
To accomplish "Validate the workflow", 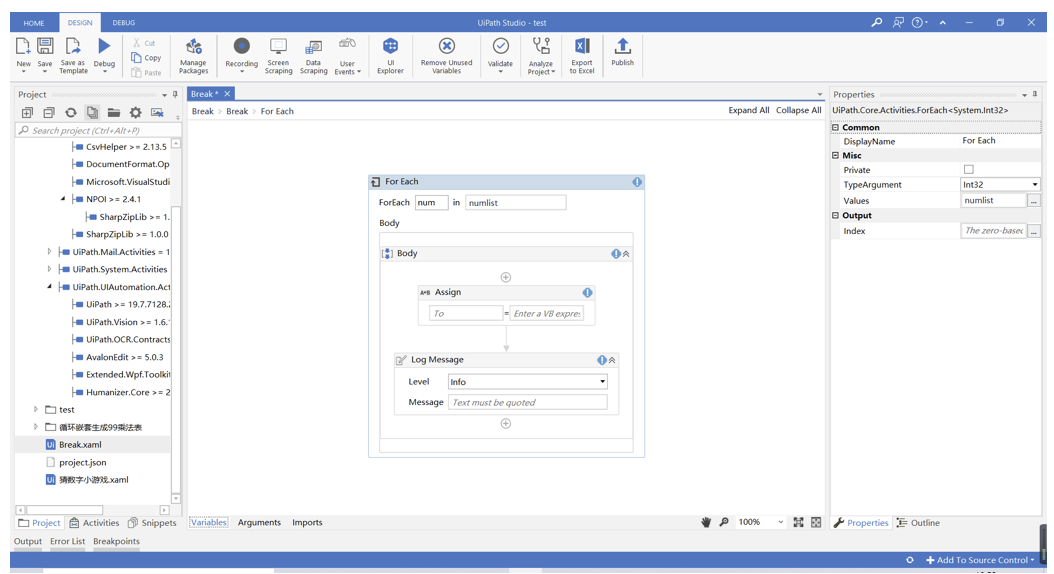I will (500, 54).
